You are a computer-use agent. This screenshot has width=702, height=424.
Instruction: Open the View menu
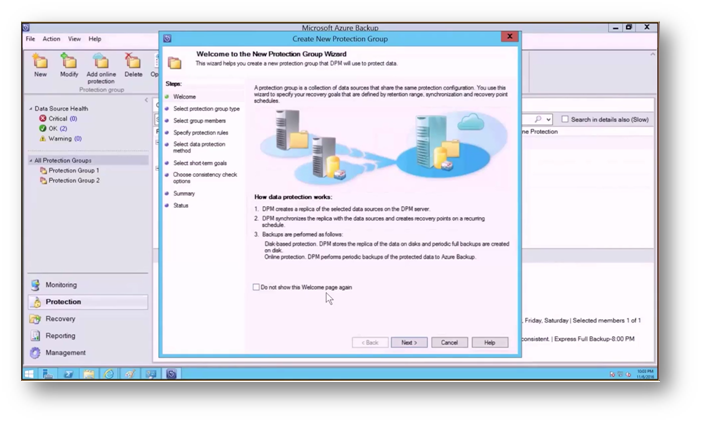(x=74, y=39)
